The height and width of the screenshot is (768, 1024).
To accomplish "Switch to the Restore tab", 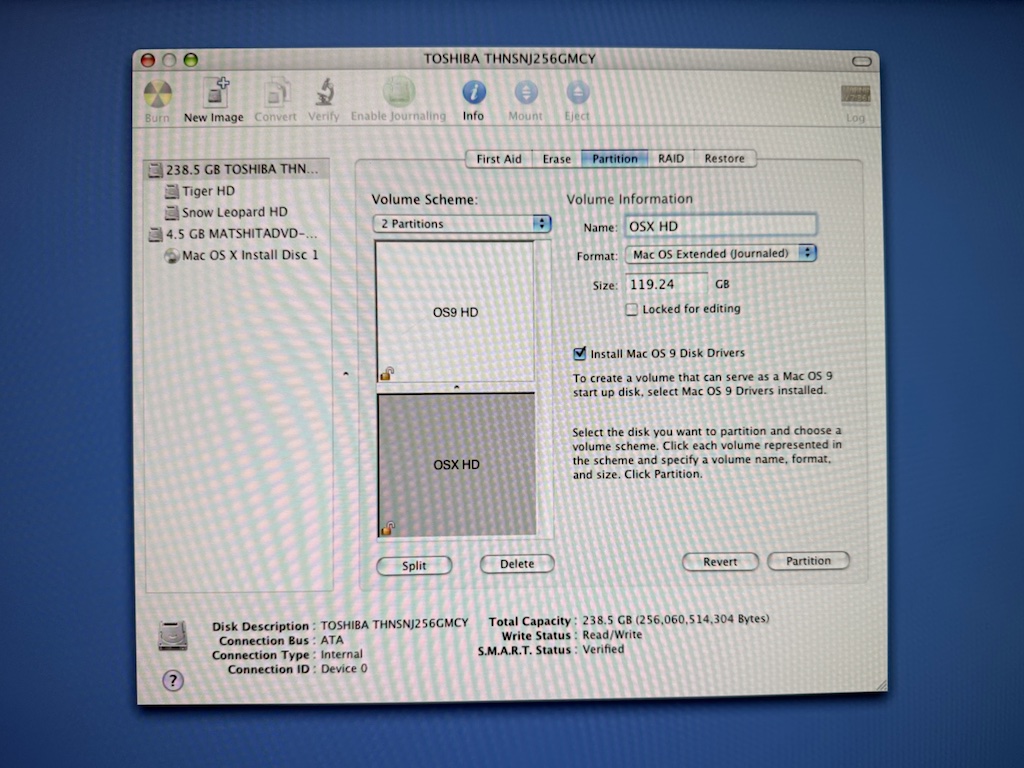I will (x=724, y=158).
